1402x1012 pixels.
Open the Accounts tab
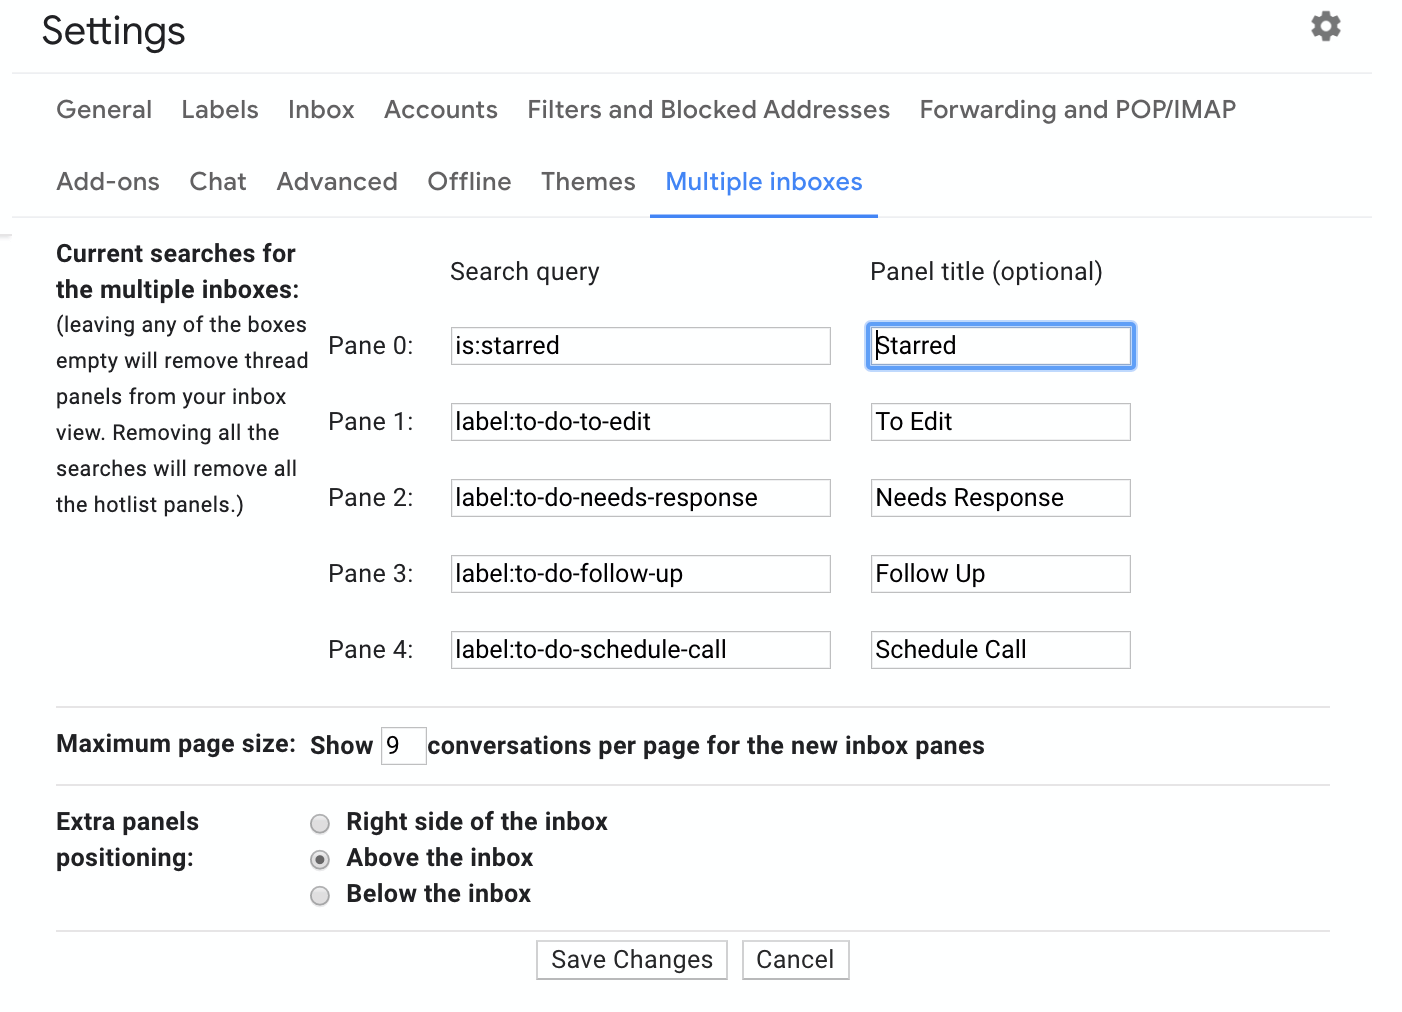tap(441, 110)
